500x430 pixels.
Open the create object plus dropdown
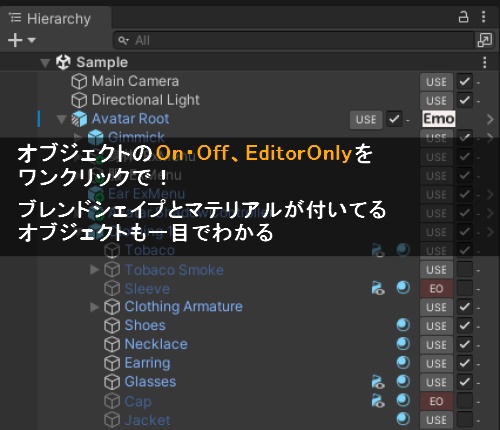(x=21, y=40)
